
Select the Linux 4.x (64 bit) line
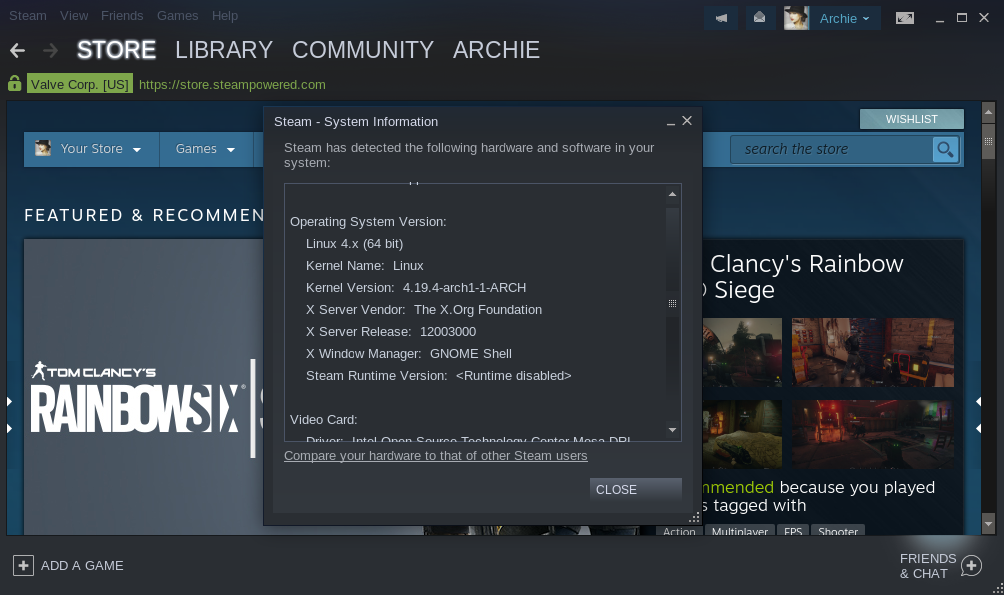[x=355, y=243]
